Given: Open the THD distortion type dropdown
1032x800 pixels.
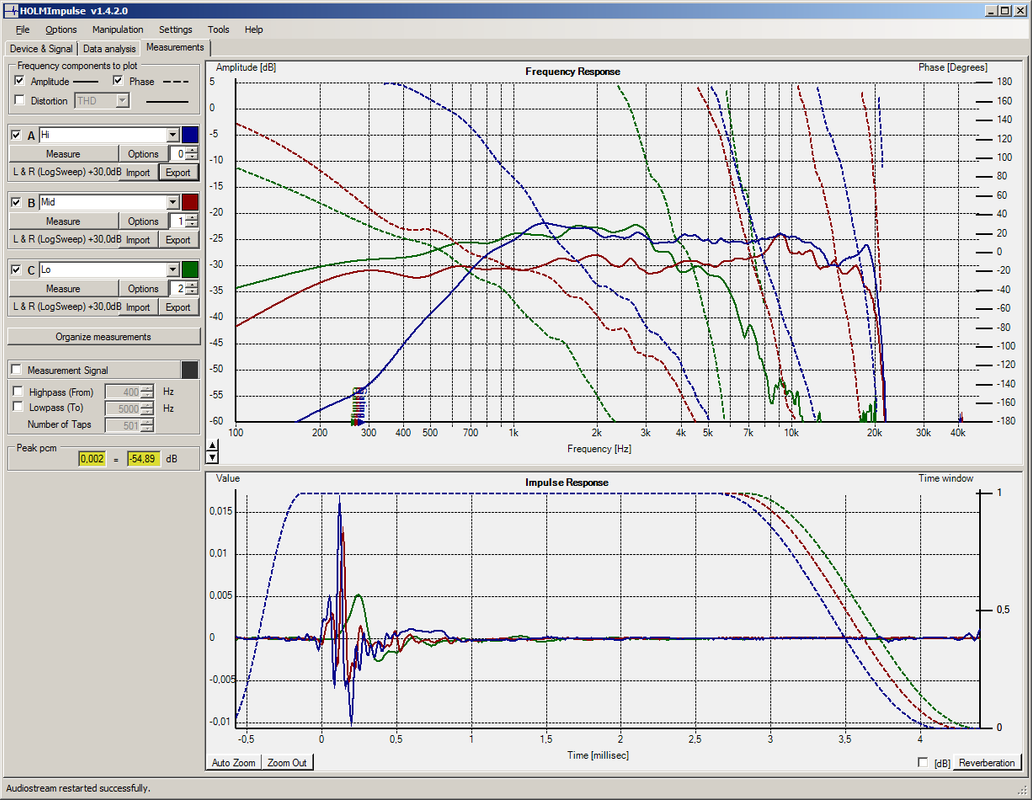Looking at the screenshot, I should pos(122,101).
